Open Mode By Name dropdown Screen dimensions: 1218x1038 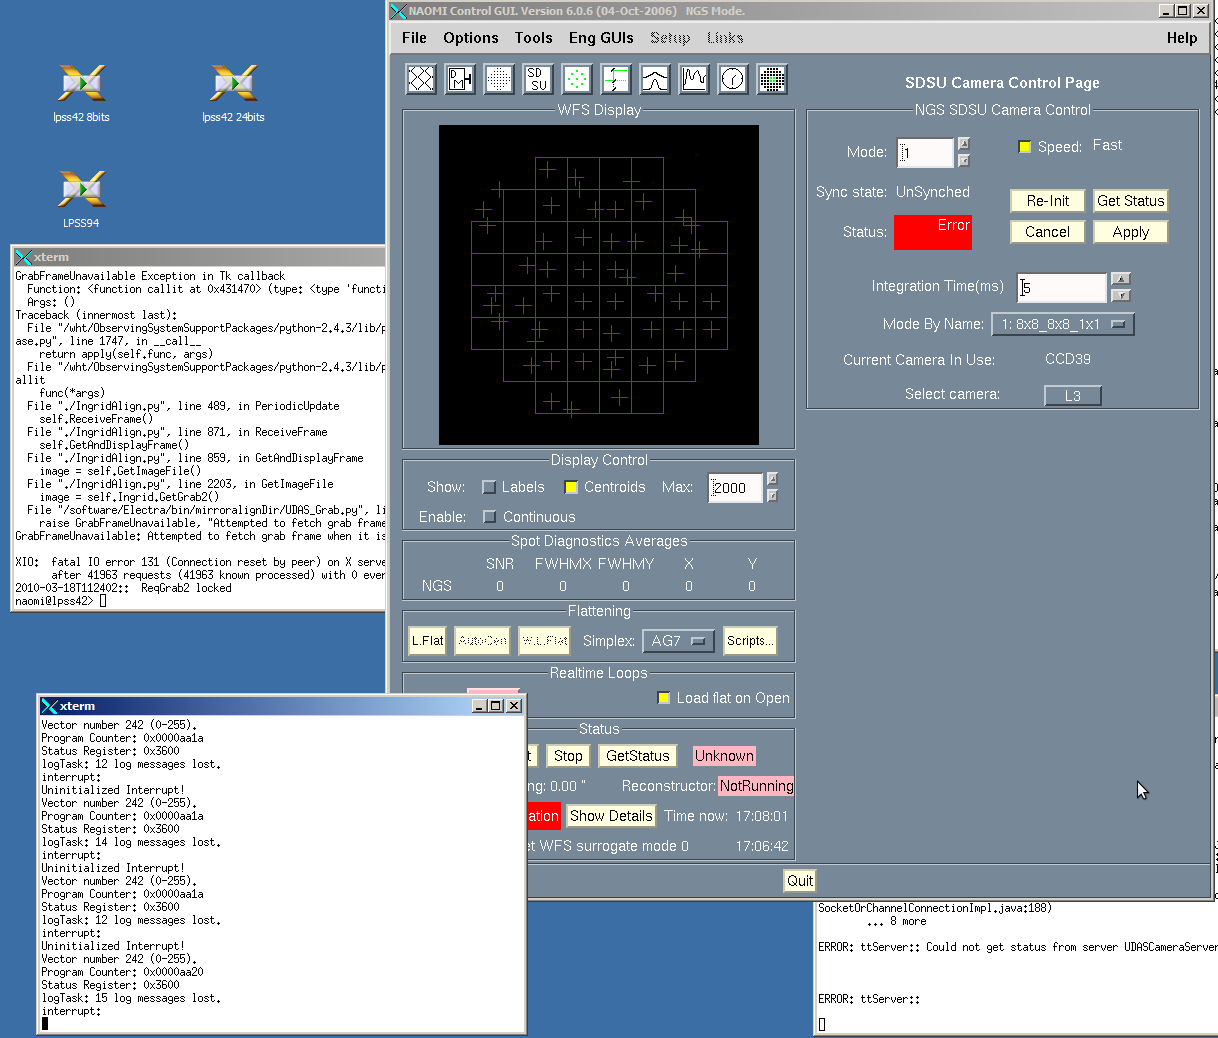point(1063,324)
